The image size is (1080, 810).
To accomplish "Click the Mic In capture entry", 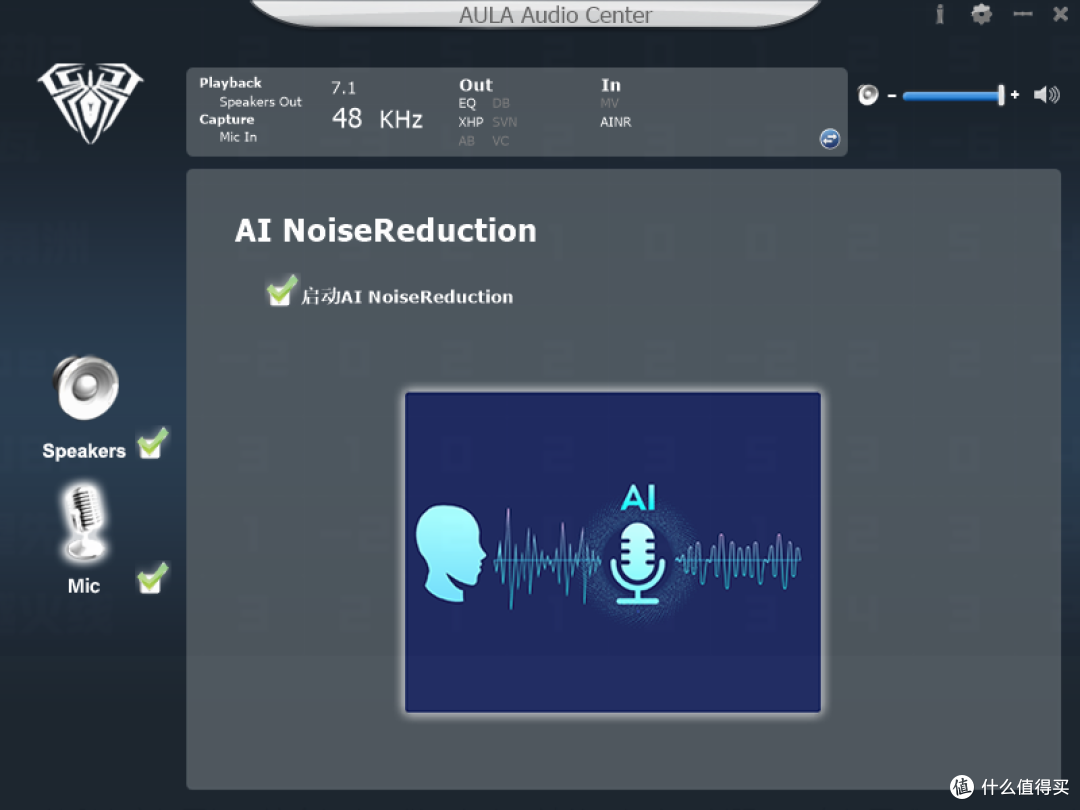I will [x=238, y=137].
